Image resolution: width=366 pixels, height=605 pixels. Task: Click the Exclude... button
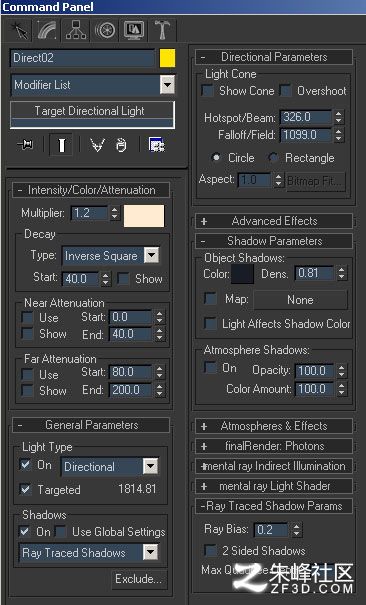tap(139, 579)
